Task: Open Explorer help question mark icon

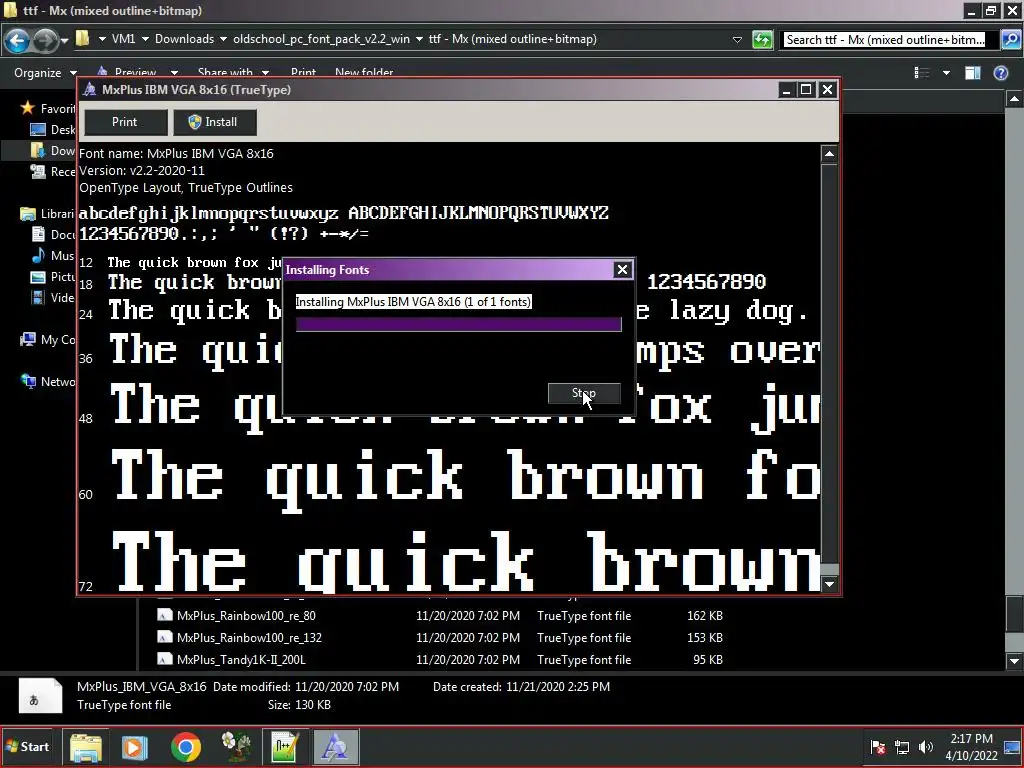Action: pos(1000,72)
